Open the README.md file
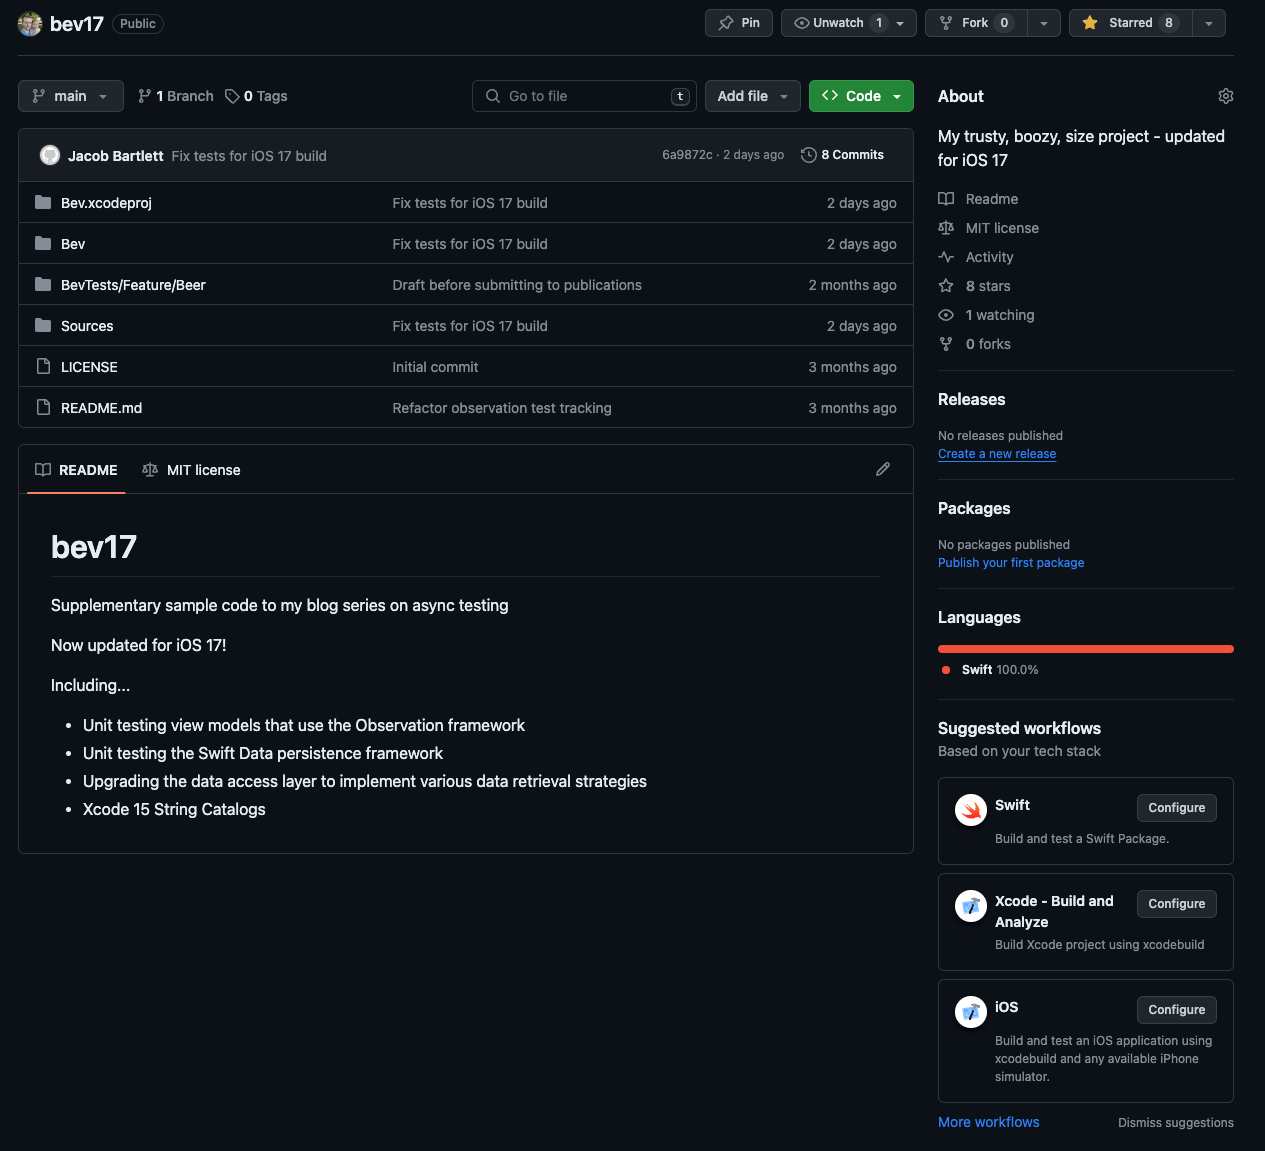This screenshot has width=1265, height=1151. pyautogui.click(x=101, y=408)
